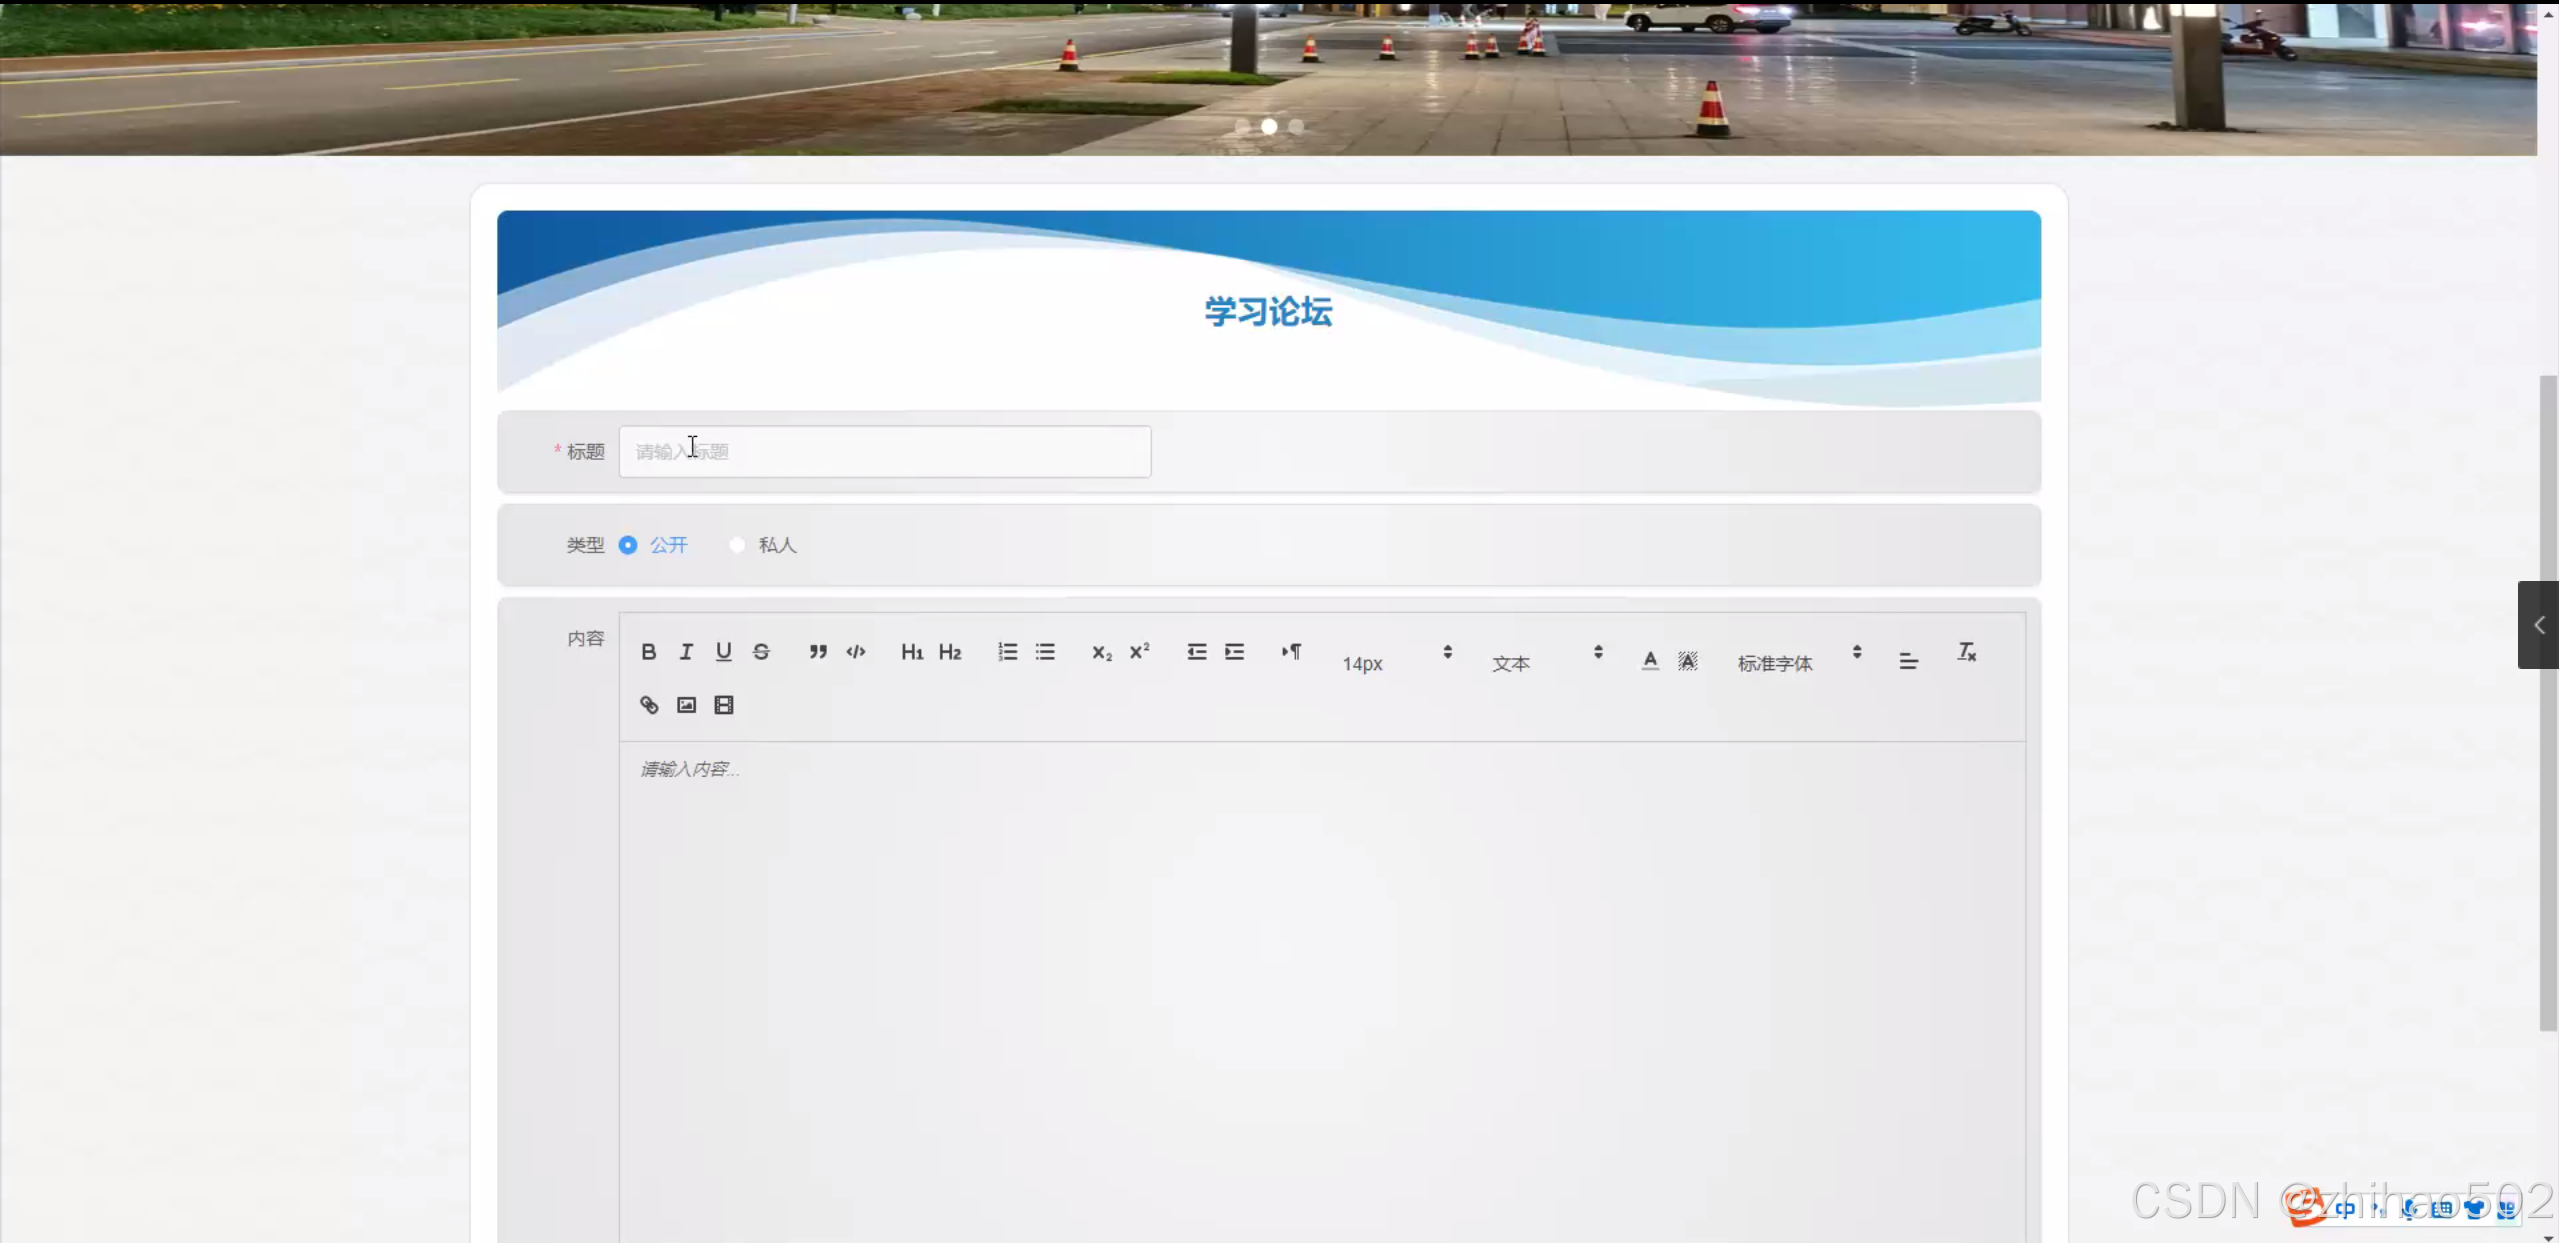
Task: Apply Heading 1 style
Action: [x=911, y=651]
